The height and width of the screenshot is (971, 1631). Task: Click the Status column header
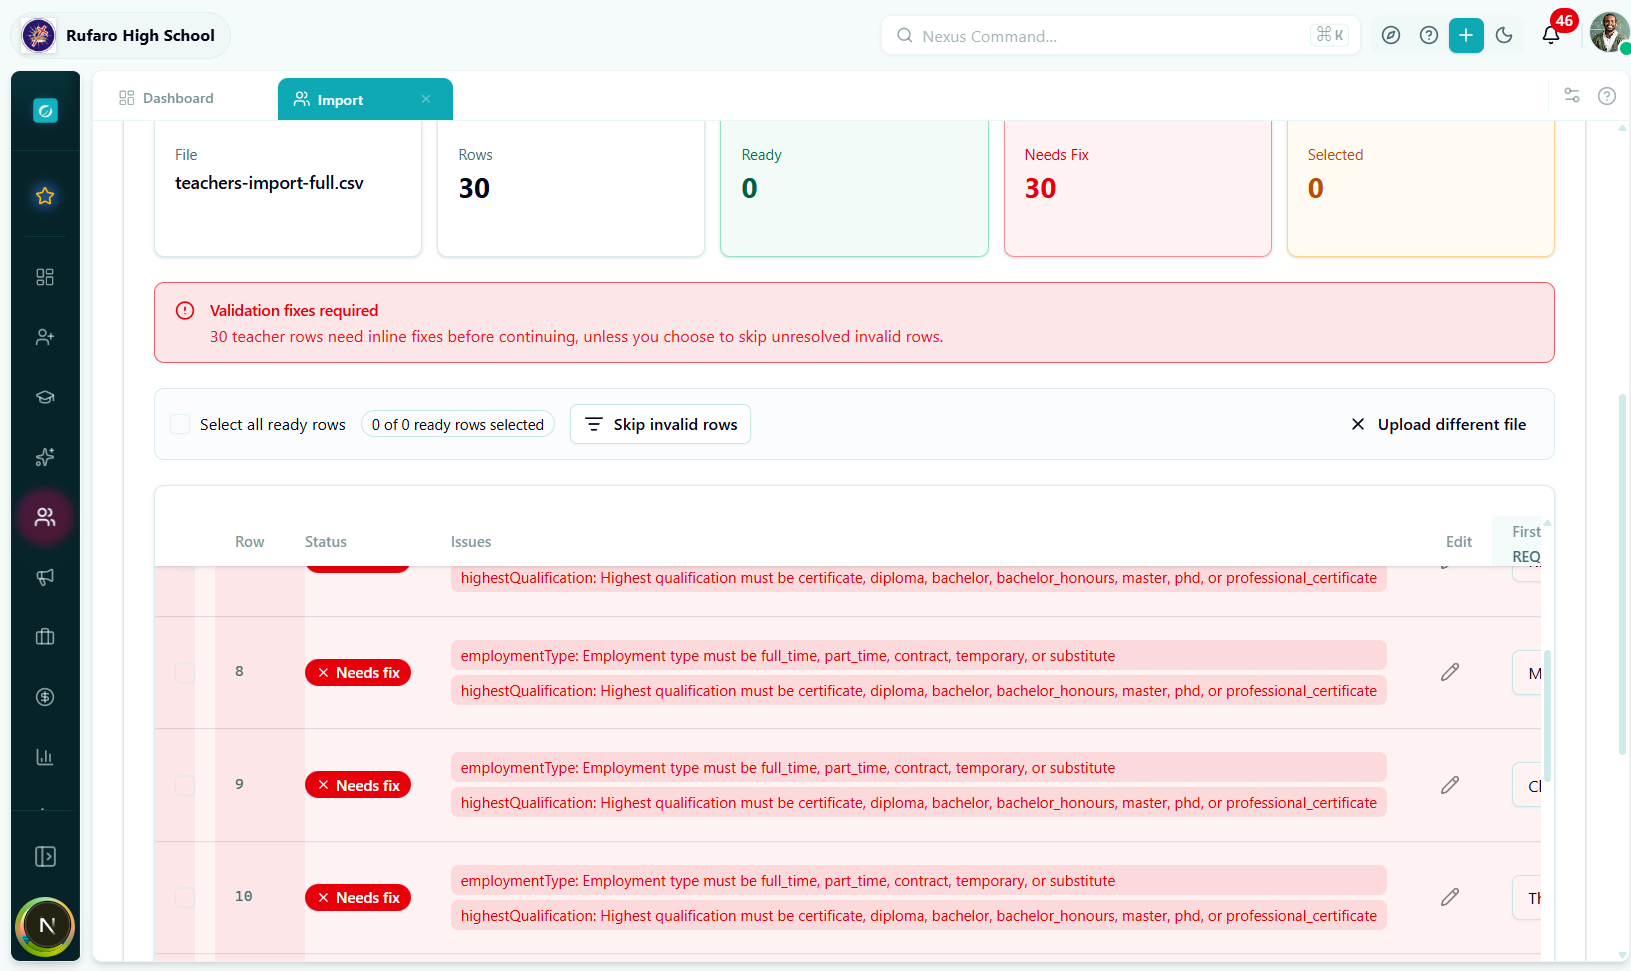tap(326, 542)
